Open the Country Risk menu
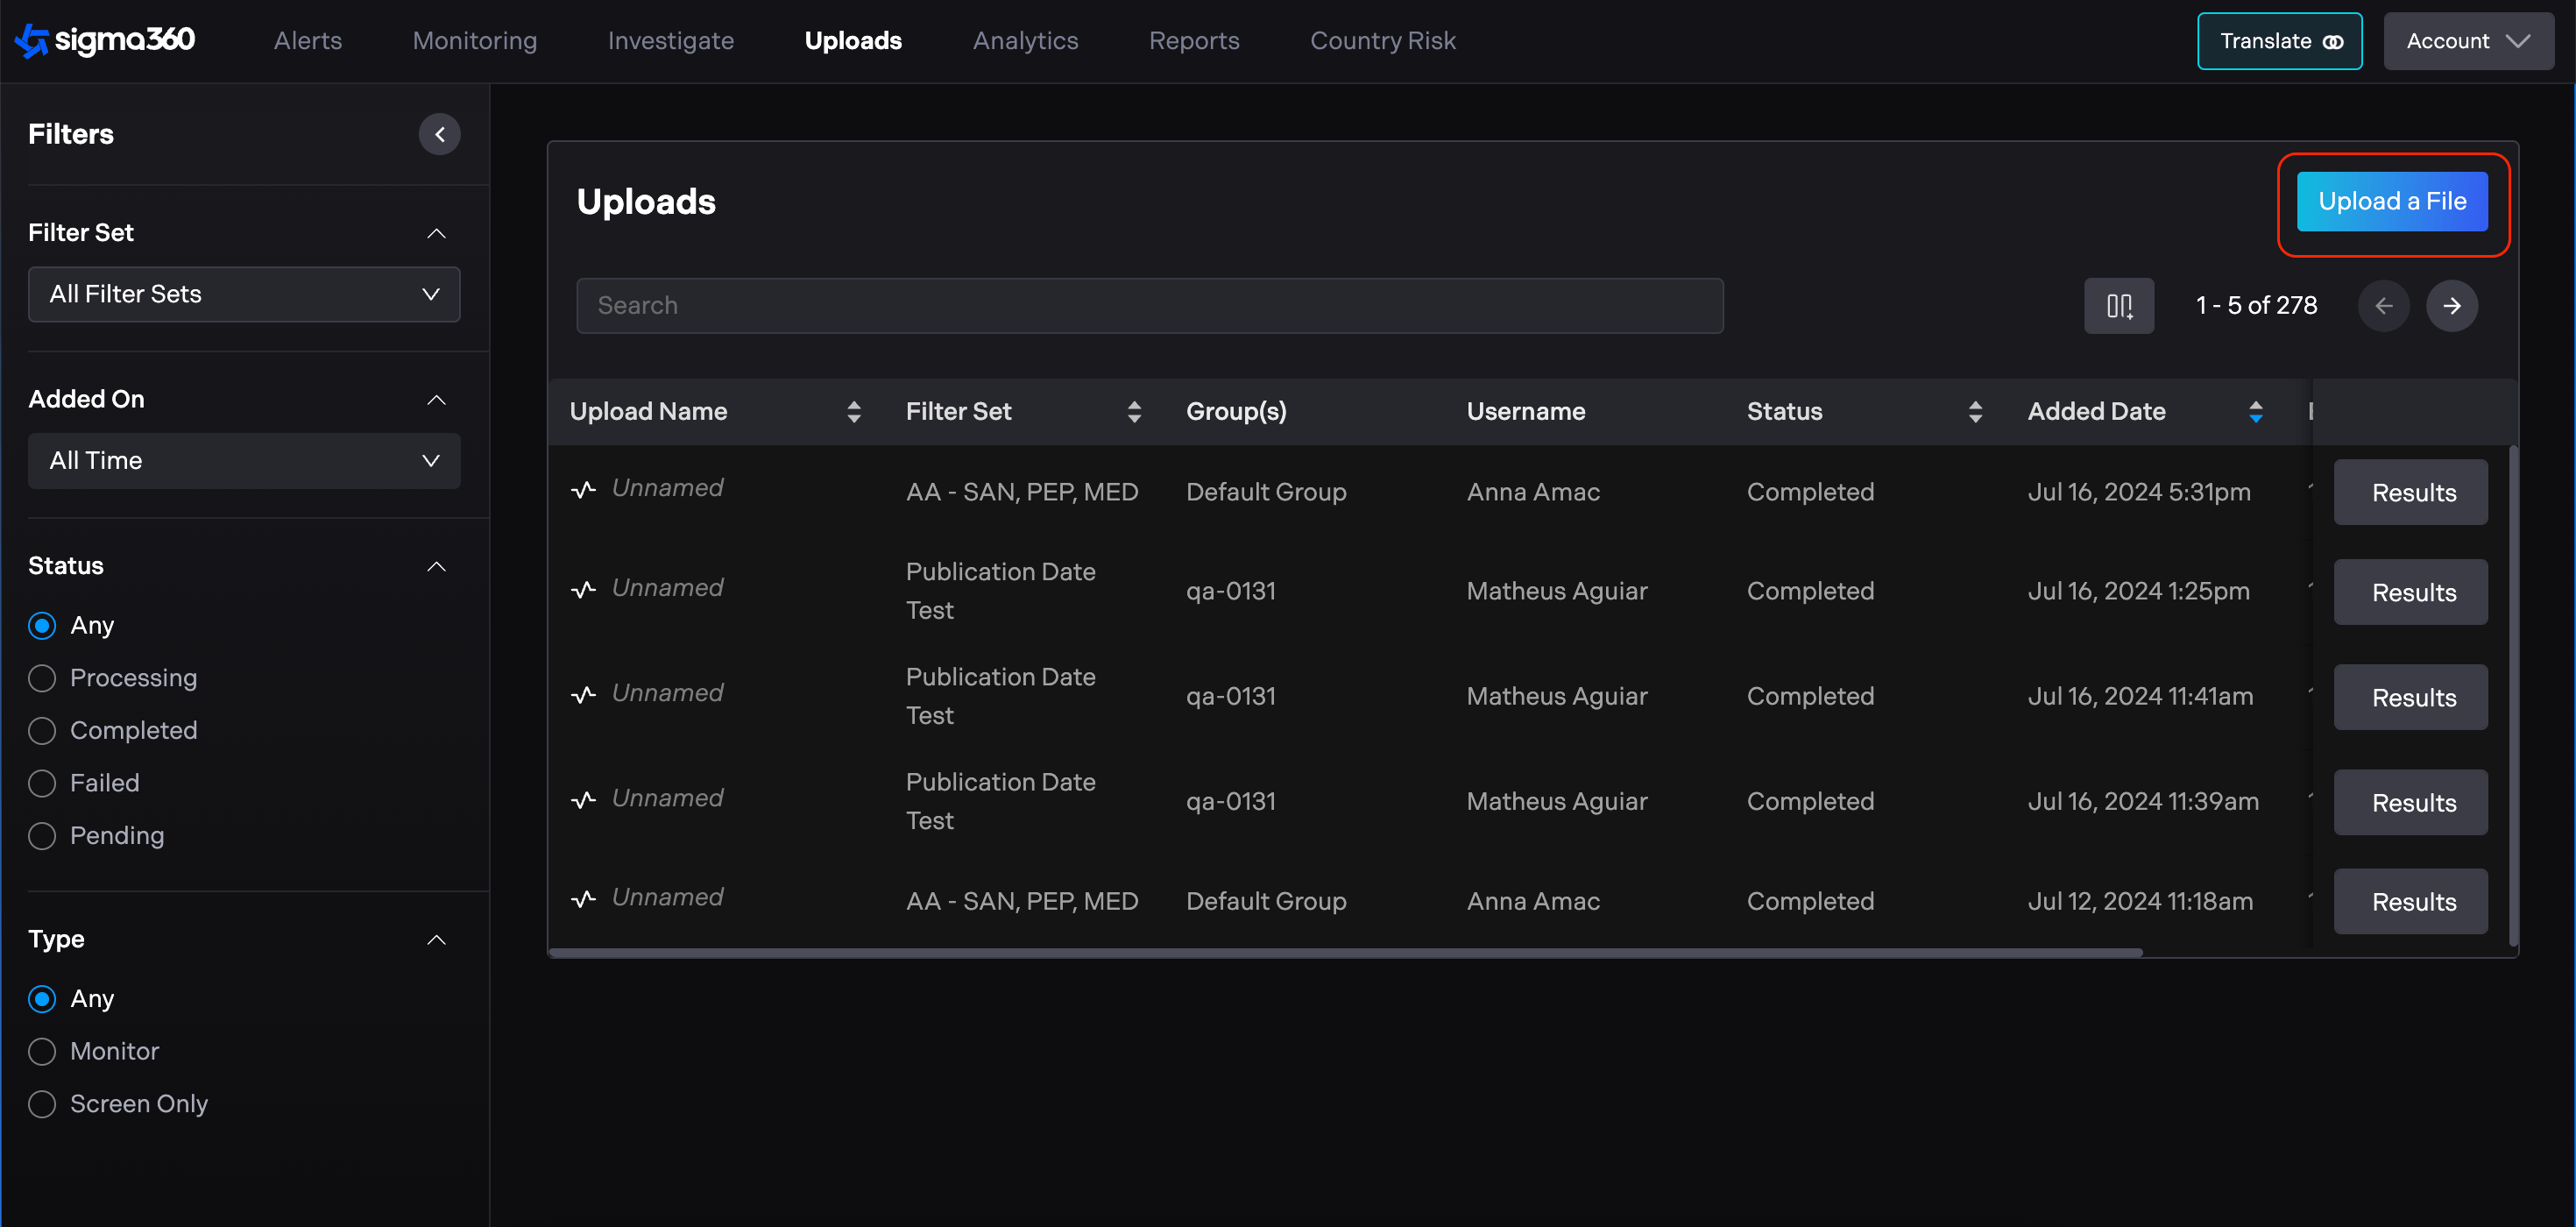Image resolution: width=2576 pixels, height=1227 pixels. click(x=1382, y=41)
